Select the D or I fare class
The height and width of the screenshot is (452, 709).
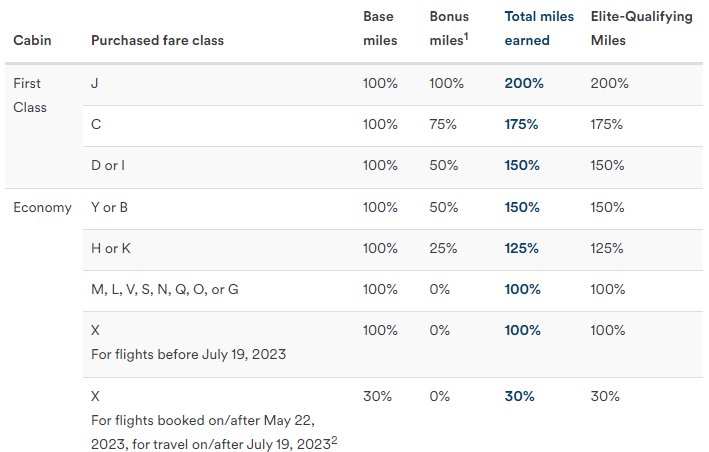[x=108, y=165]
